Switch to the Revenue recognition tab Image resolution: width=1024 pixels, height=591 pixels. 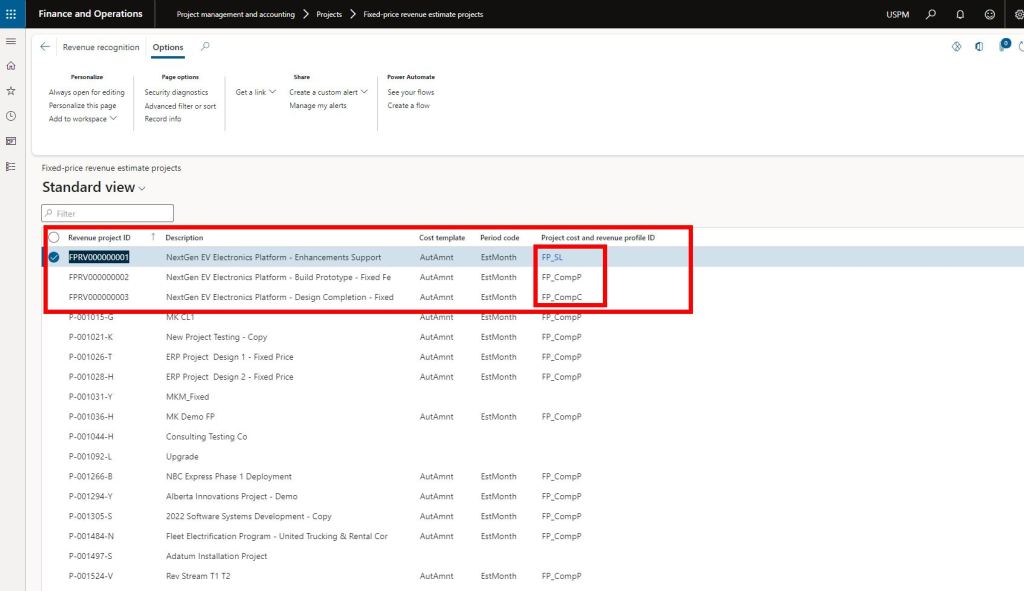point(100,47)
